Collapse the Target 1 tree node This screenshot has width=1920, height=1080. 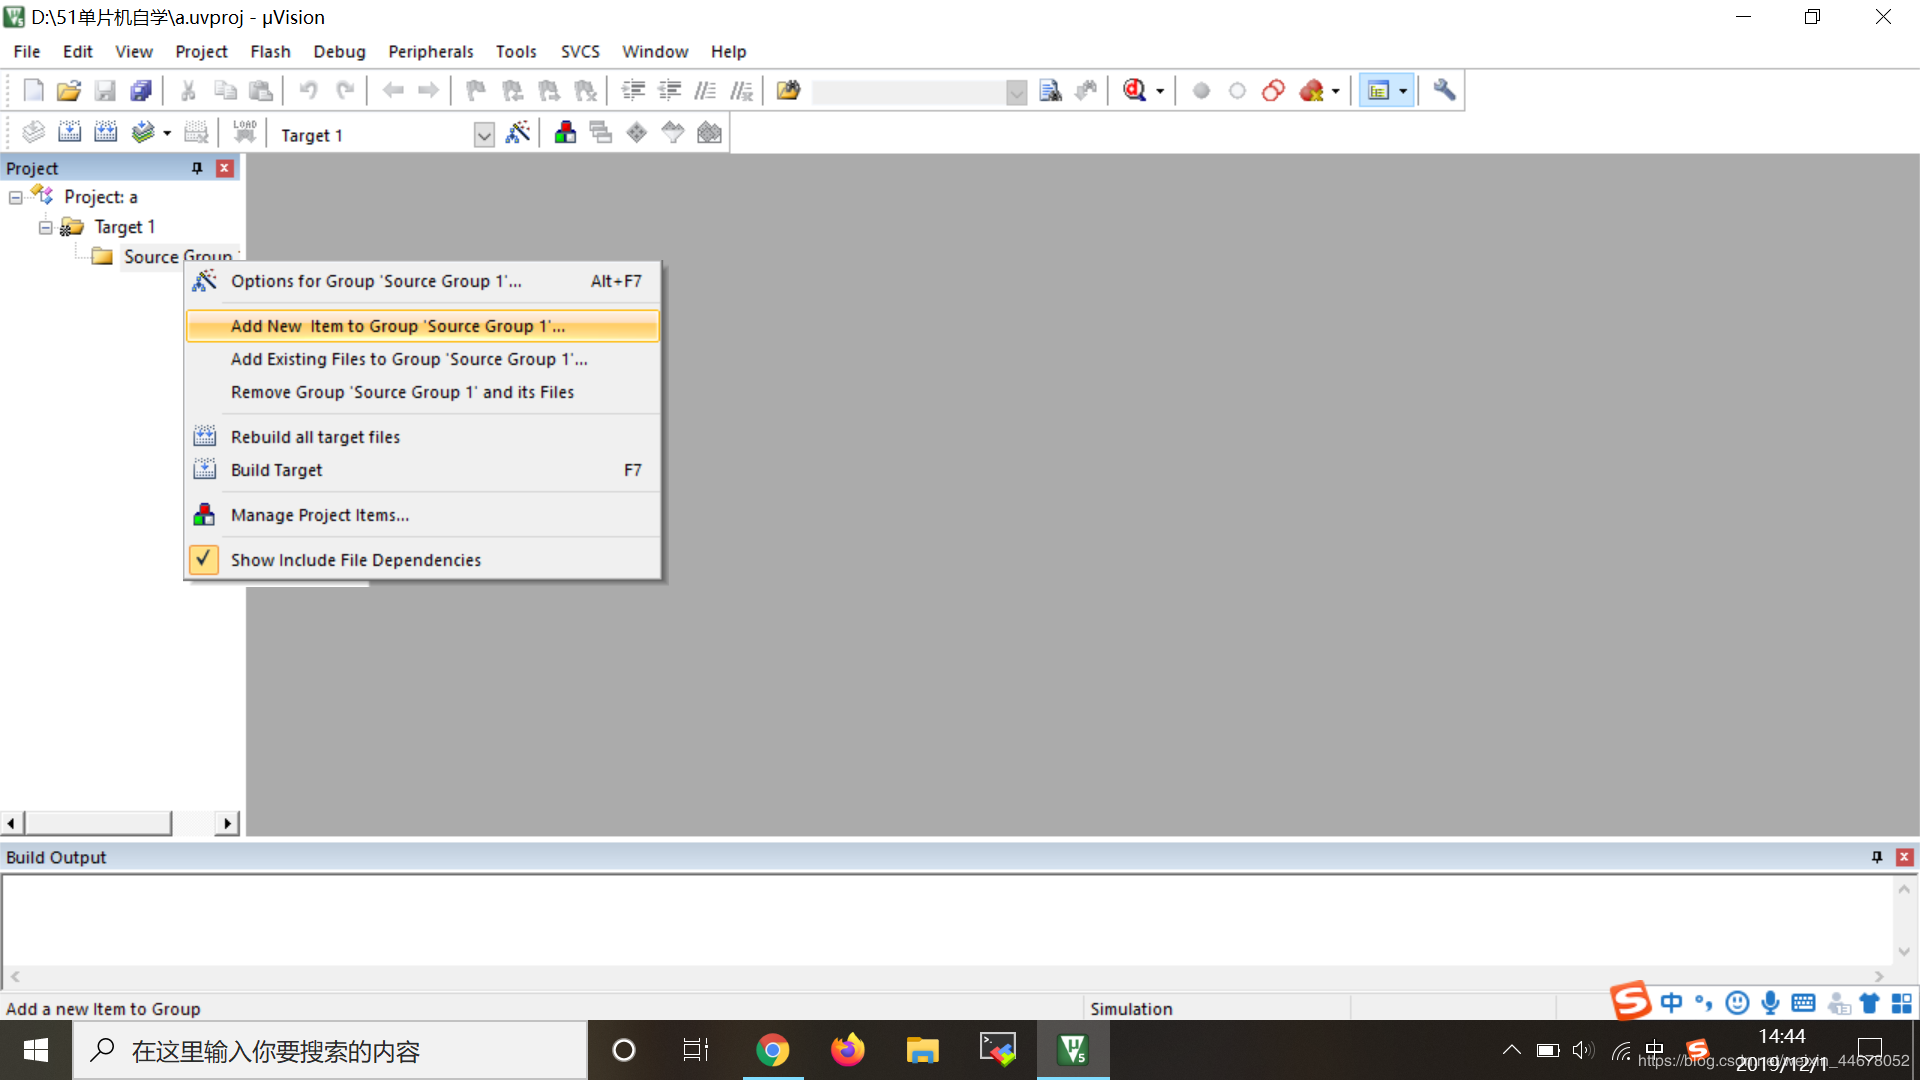click(x=45, y=228)
